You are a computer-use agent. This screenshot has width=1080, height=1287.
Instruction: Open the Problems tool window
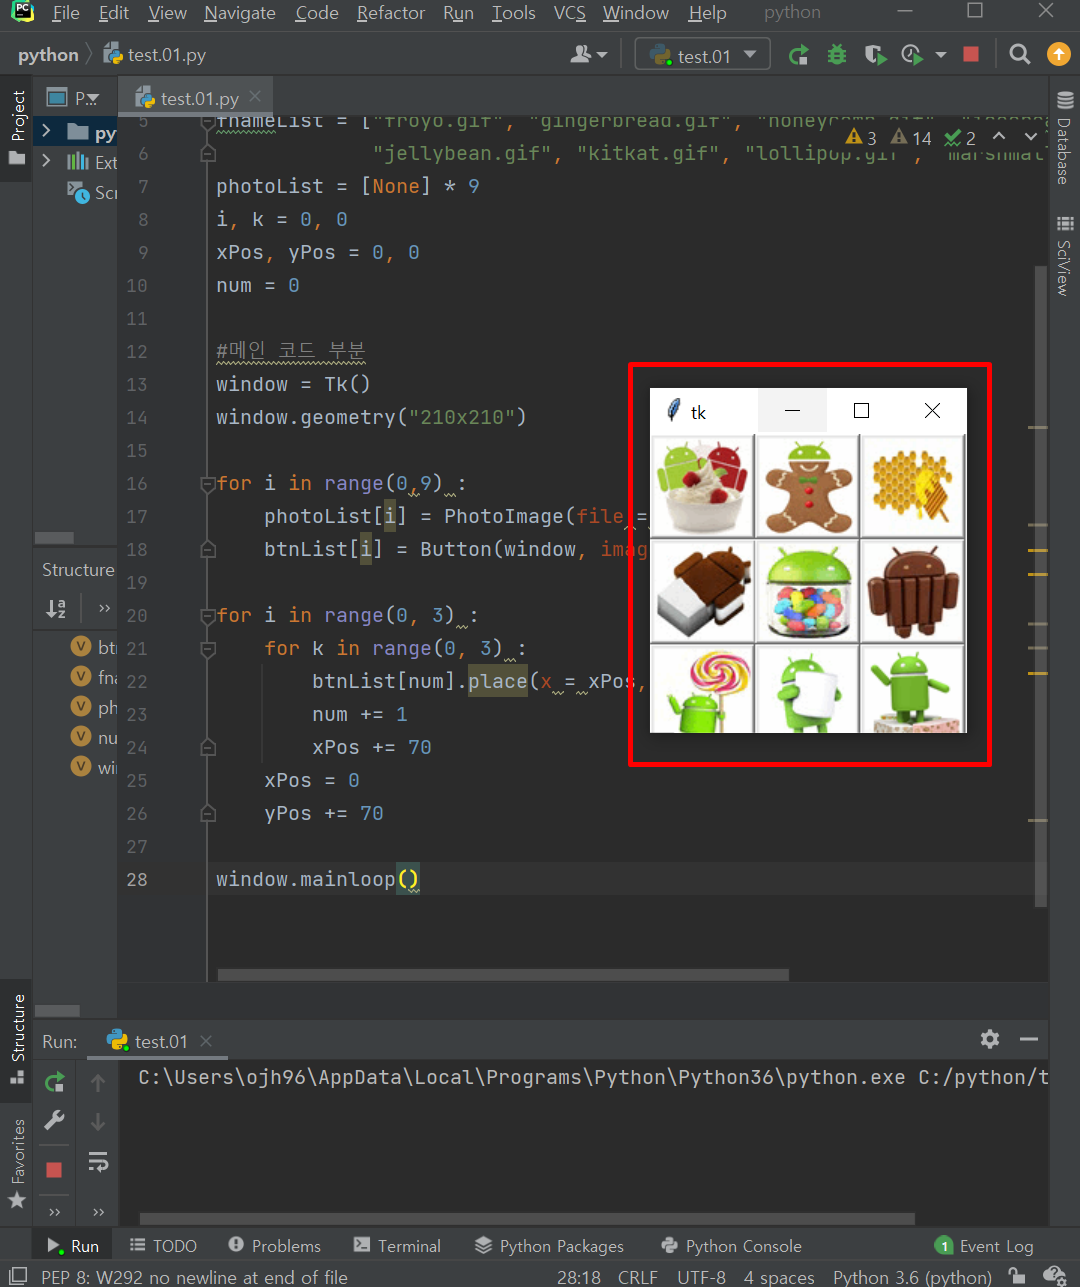pyautogui.click(x=274, y=1246)
